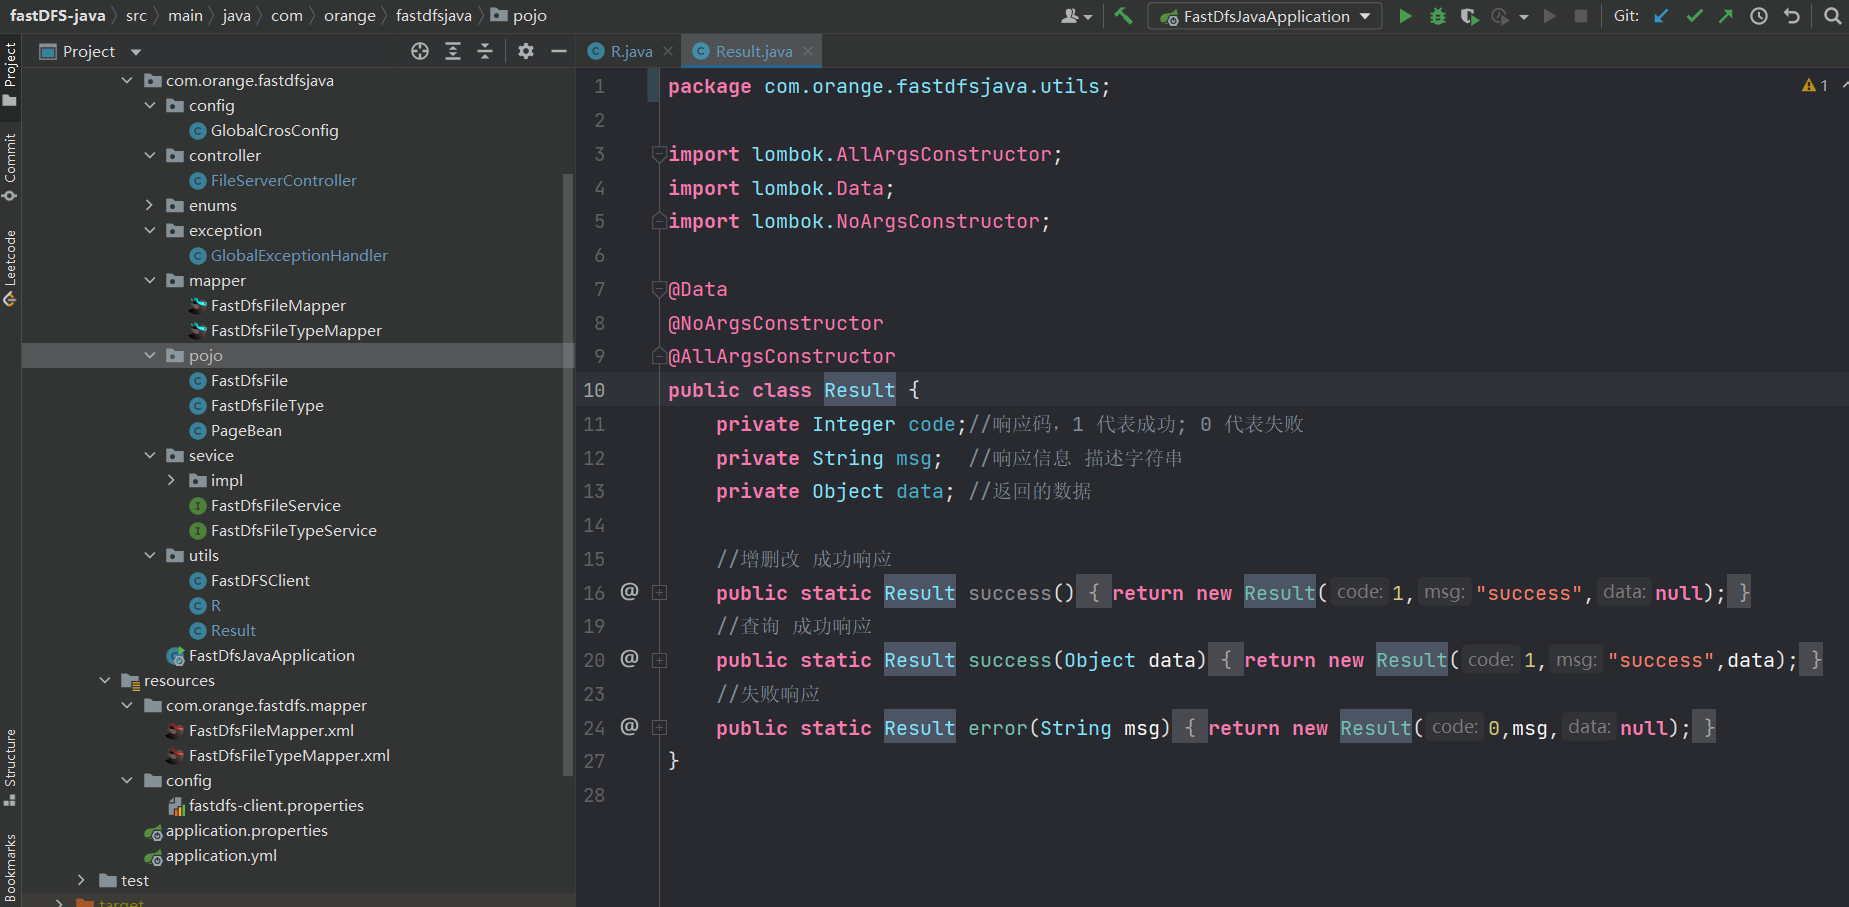The image size is (1849, 907).
Task: Collapse the config package folder
Action: 150,105
